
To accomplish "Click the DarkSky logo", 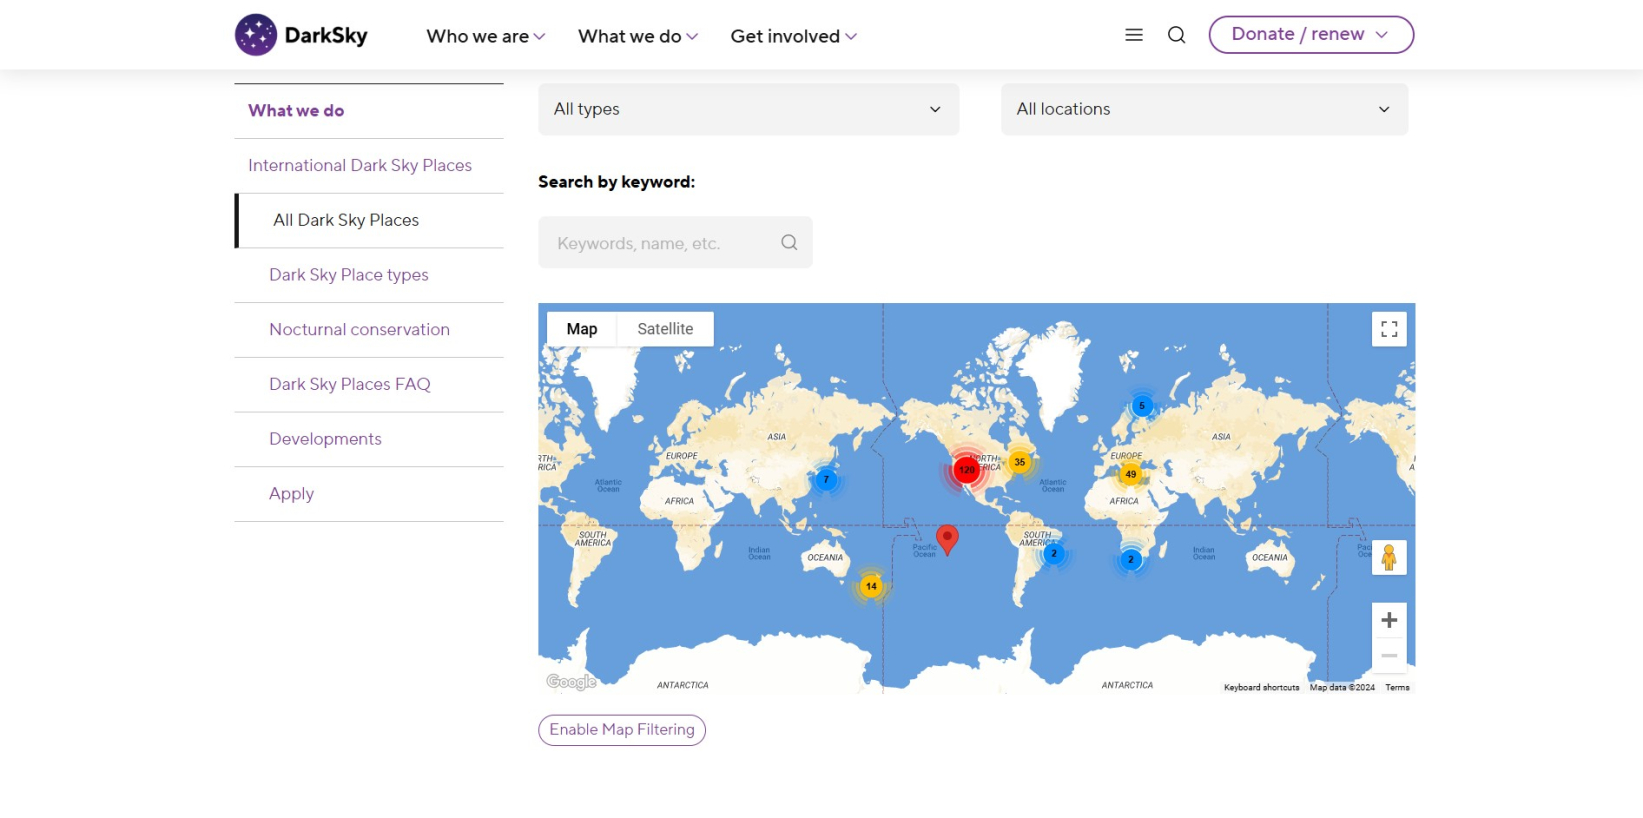I will pos(301,35).
